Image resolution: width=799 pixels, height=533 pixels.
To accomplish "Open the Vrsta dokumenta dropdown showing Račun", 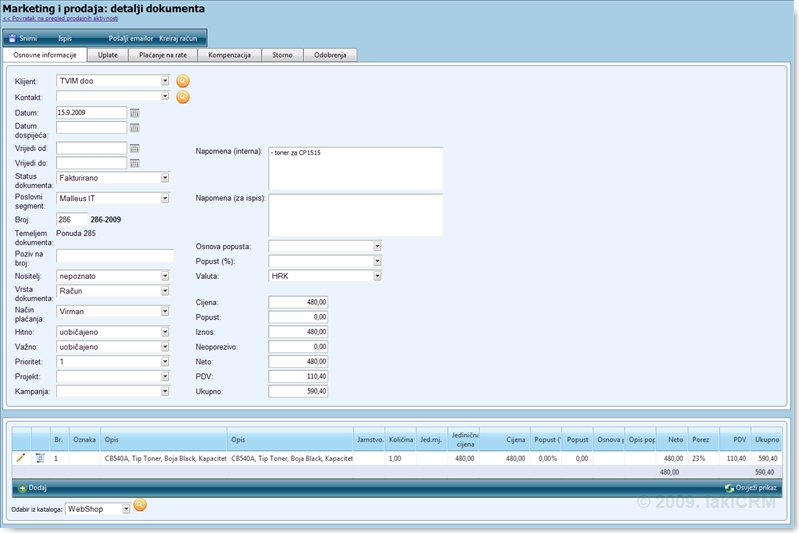I will click(x=165, y=291).
